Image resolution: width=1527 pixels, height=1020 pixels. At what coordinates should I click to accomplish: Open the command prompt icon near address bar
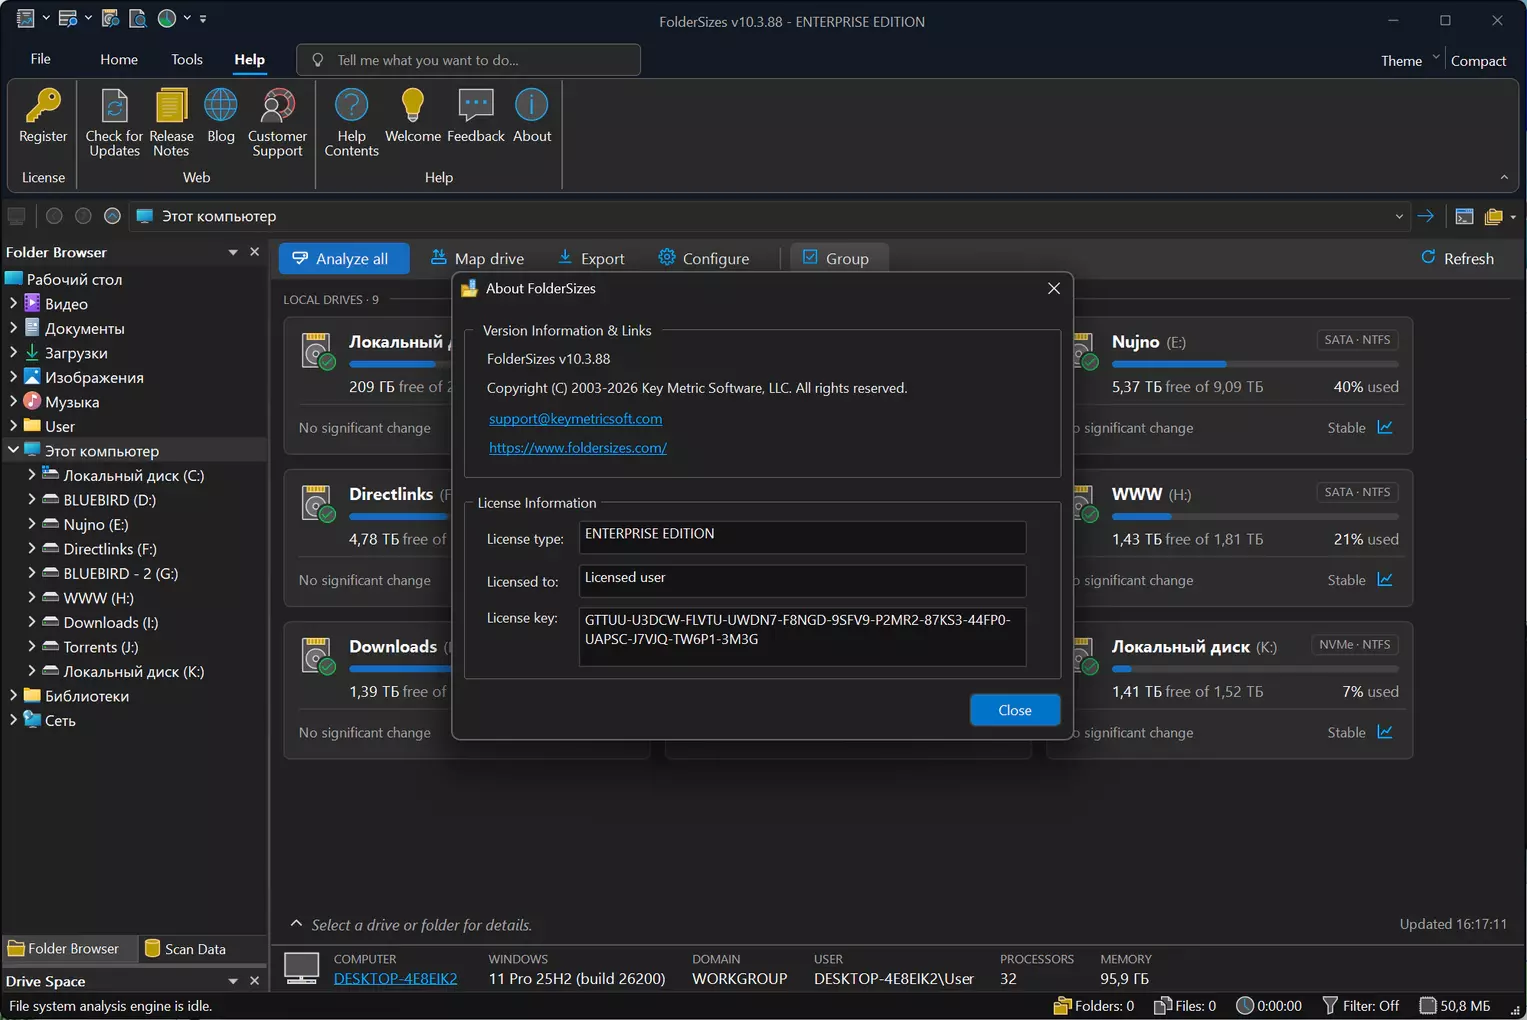click(1464, 216)
